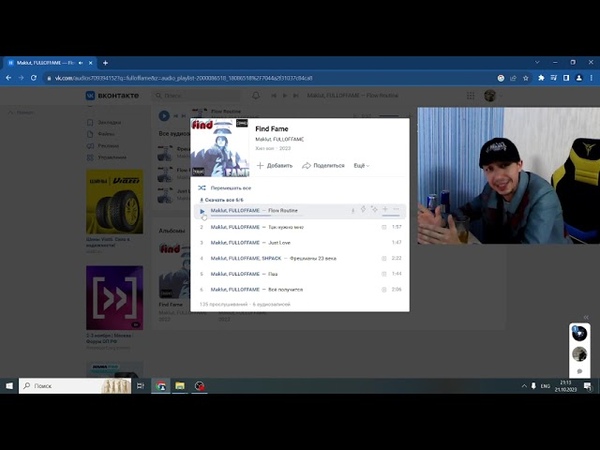Expand the Ещё dropdown in album popup
This screenshot has width=600, height=450.
[361, 165]
